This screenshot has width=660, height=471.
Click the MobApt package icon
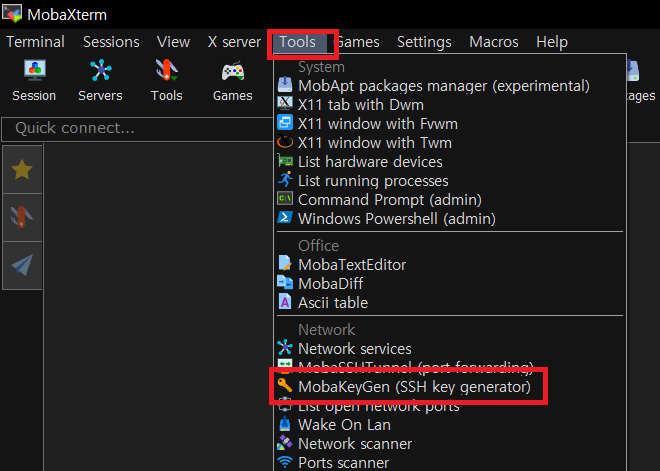[285, 85]
